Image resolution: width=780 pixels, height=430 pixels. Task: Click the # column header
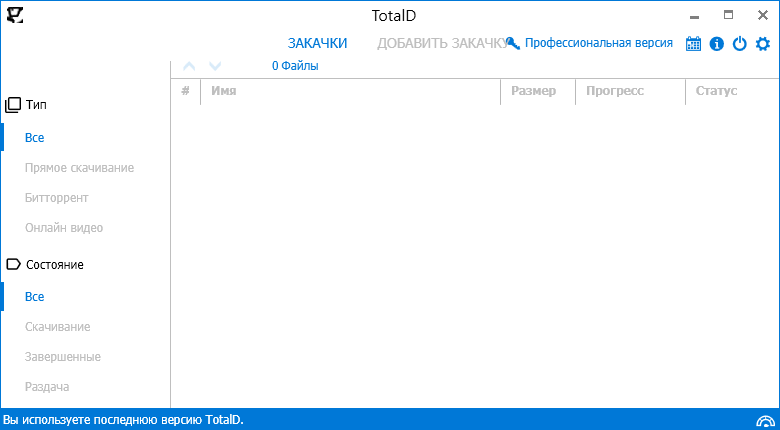186,91
